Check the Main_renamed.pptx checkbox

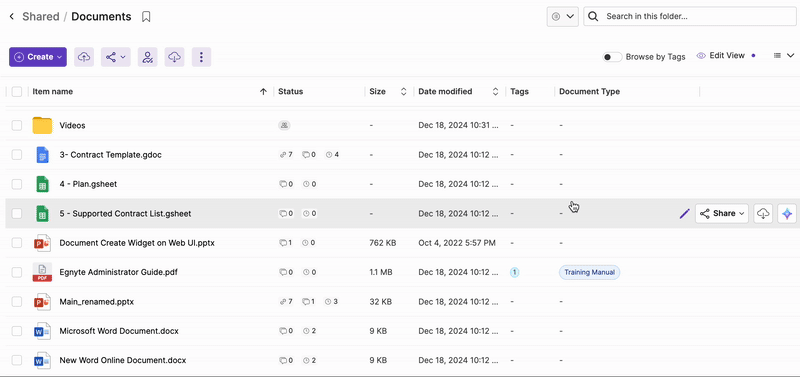[17, 301]
